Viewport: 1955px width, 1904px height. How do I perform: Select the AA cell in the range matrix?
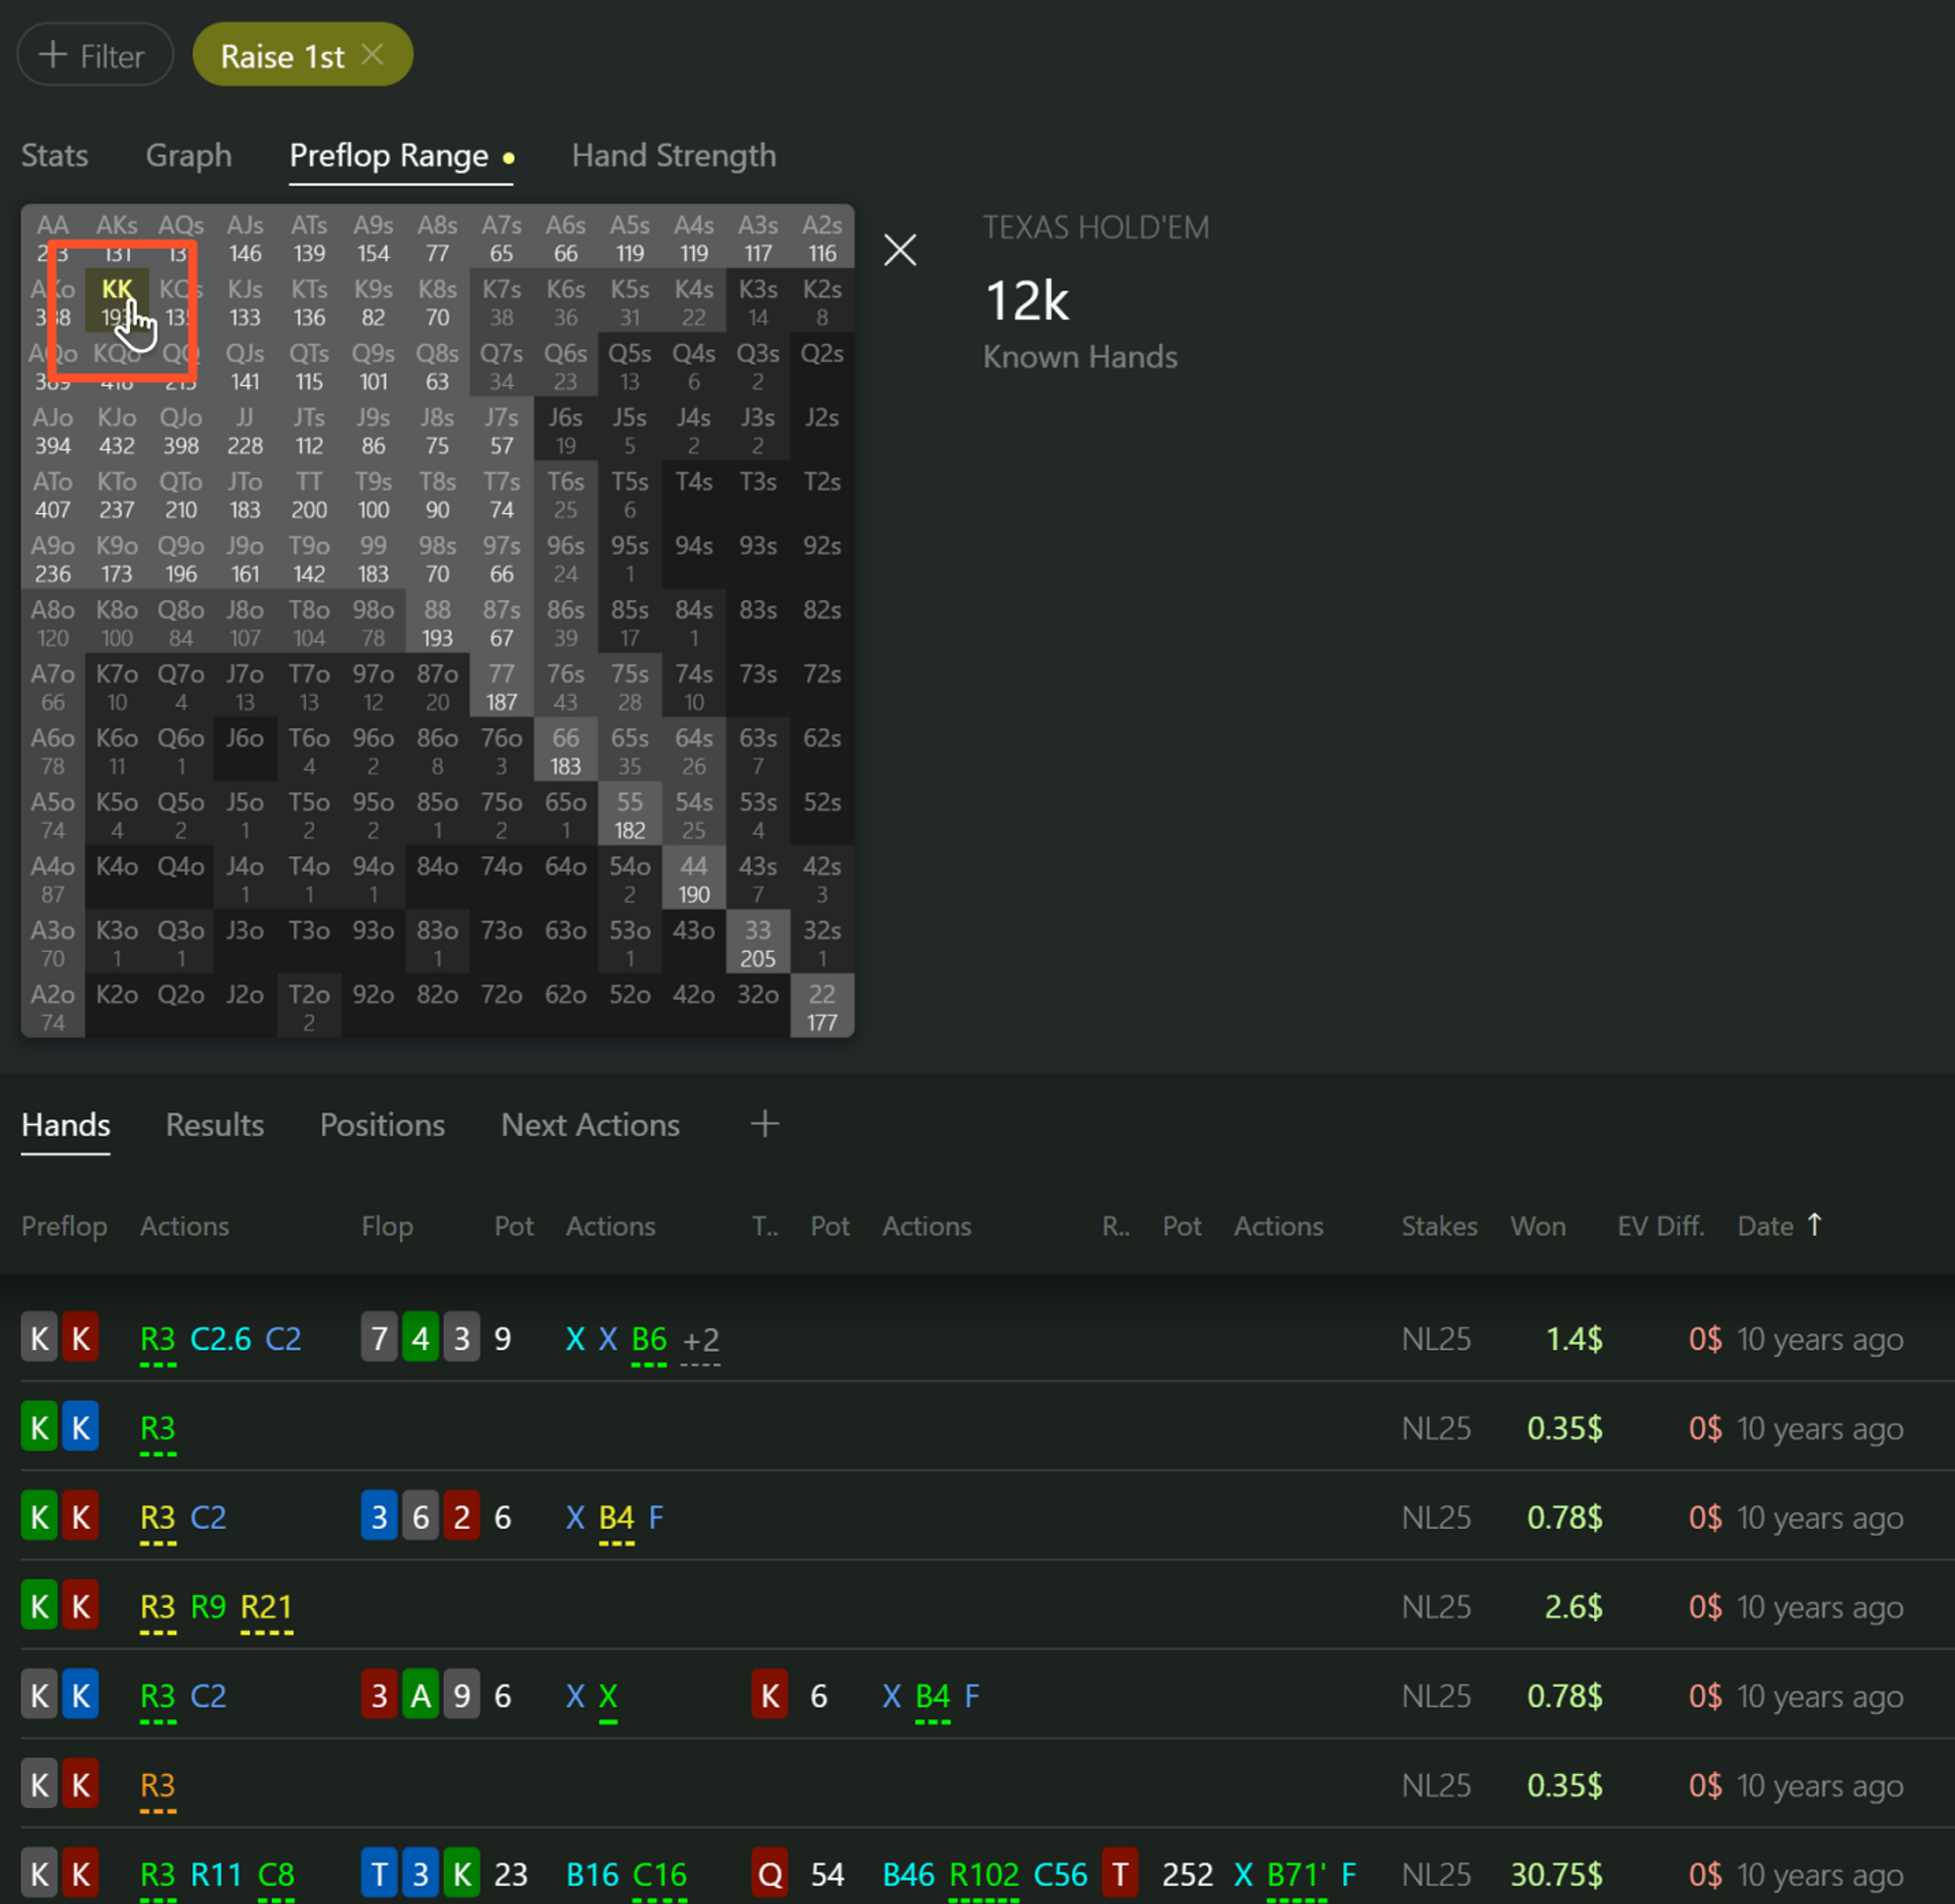[x=52, y=237]
